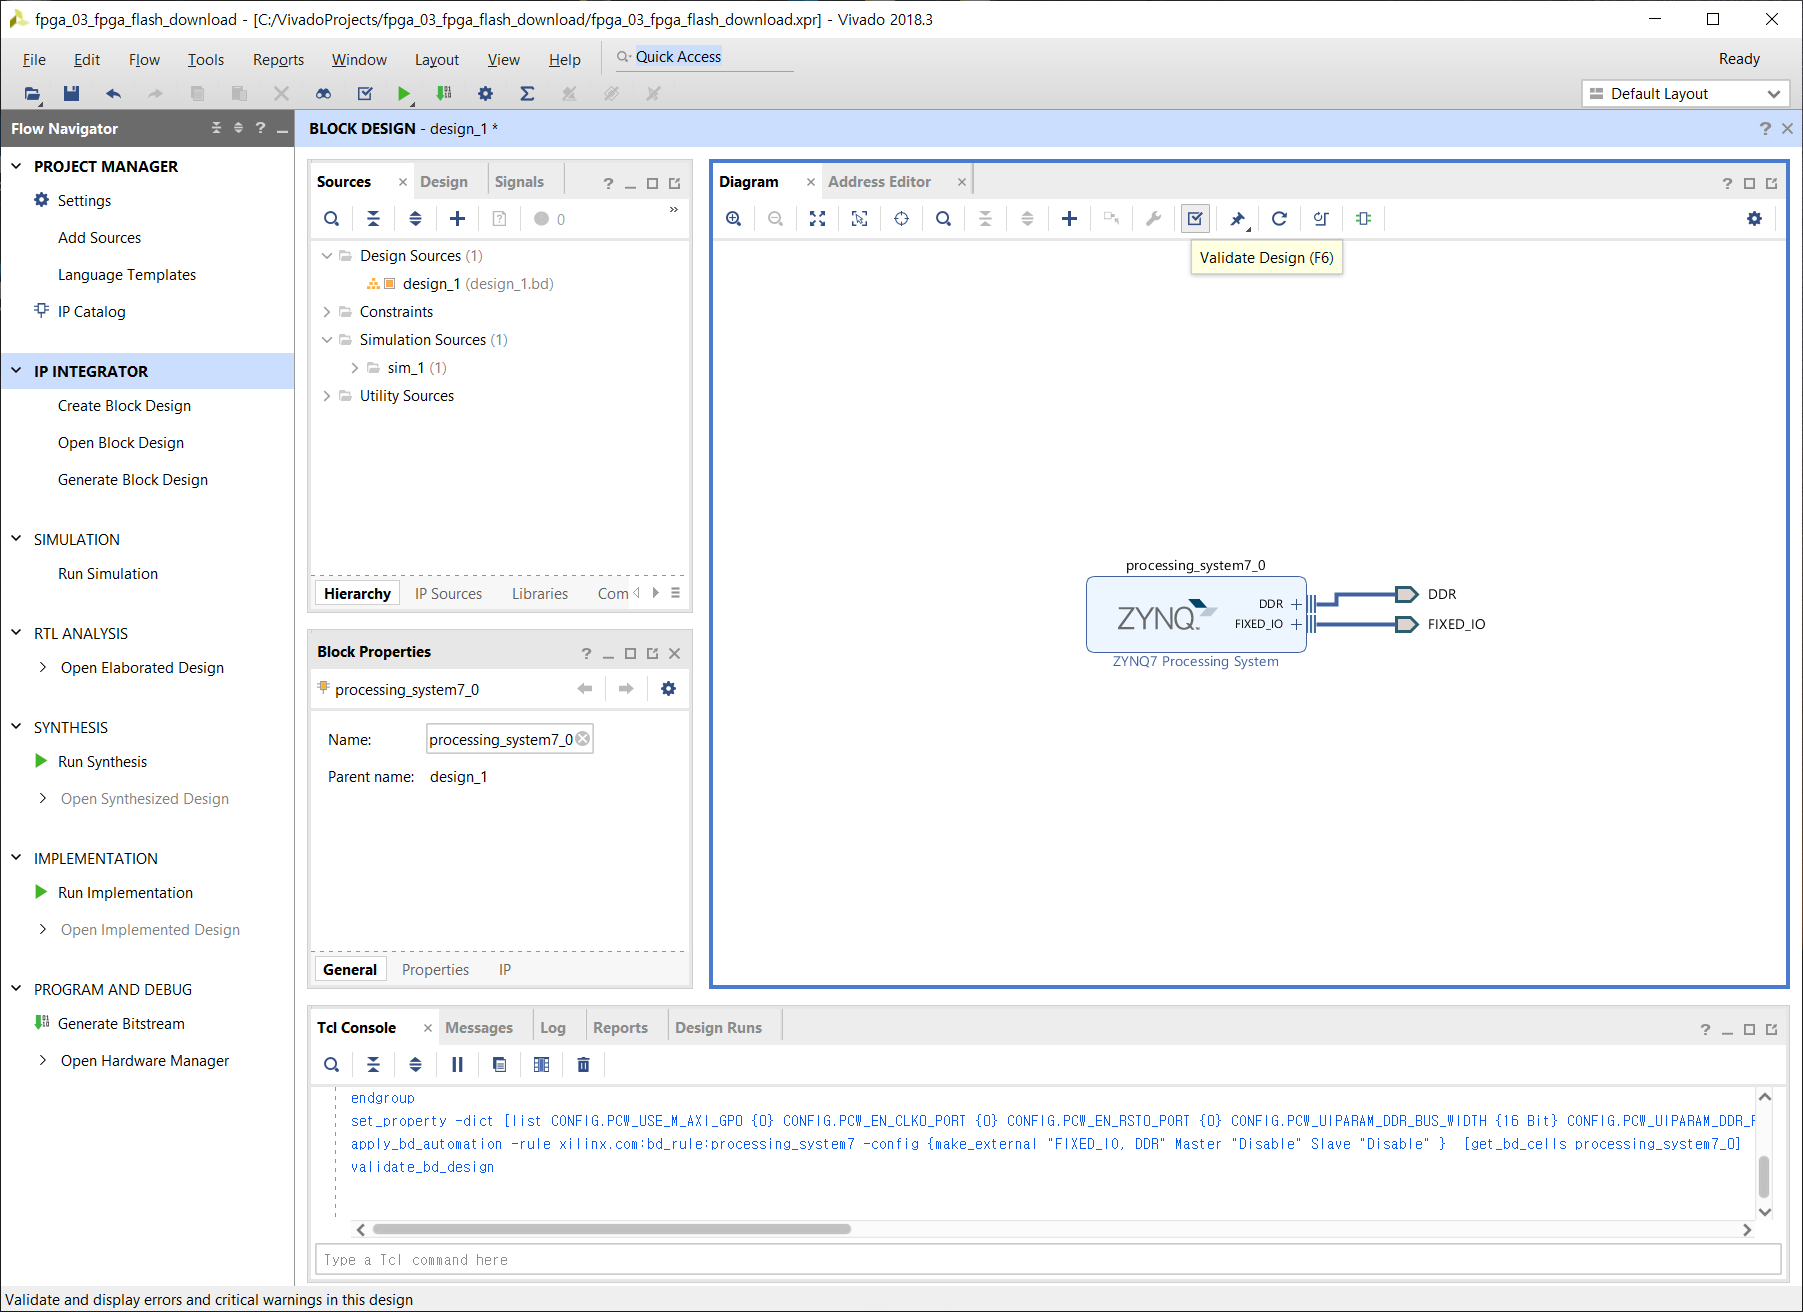Click the Validate Design checkbox icon in Diagram toolbar
The height and width of the screenshot is (1312, 1803).
[x=1195, y=219]
